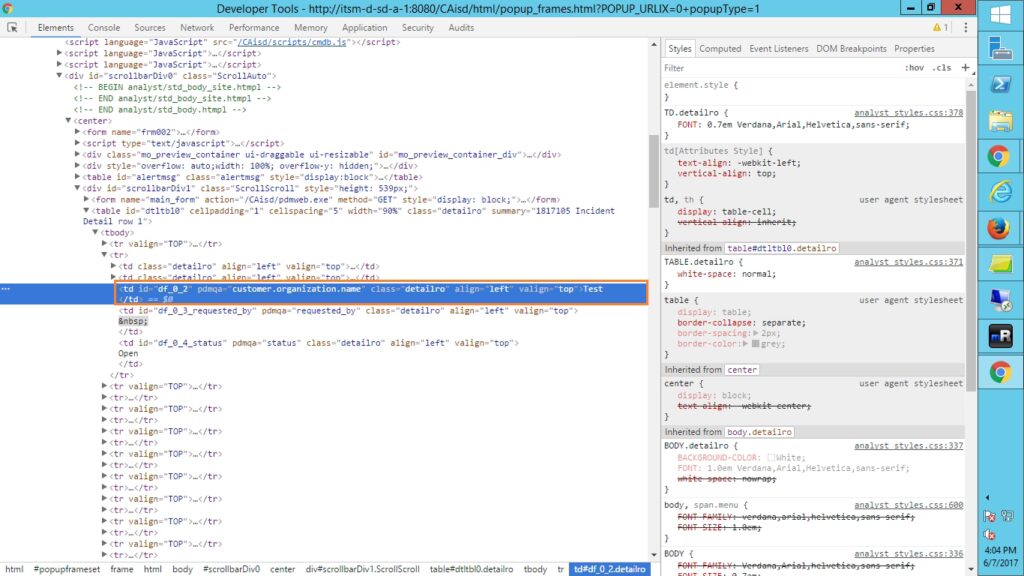
Task: Add new style rule with plus icon
Action: tap(965, 68)
